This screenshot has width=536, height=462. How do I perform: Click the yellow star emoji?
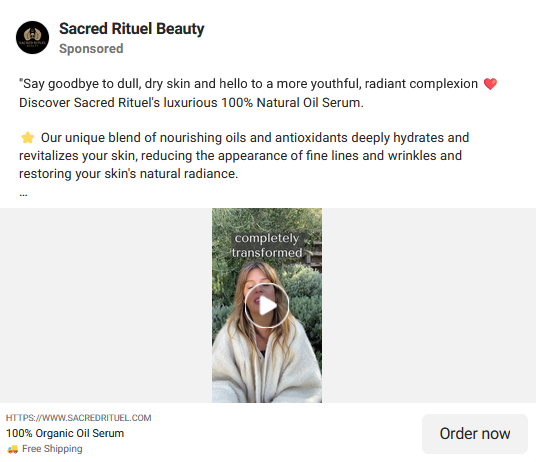click(27, 138)
